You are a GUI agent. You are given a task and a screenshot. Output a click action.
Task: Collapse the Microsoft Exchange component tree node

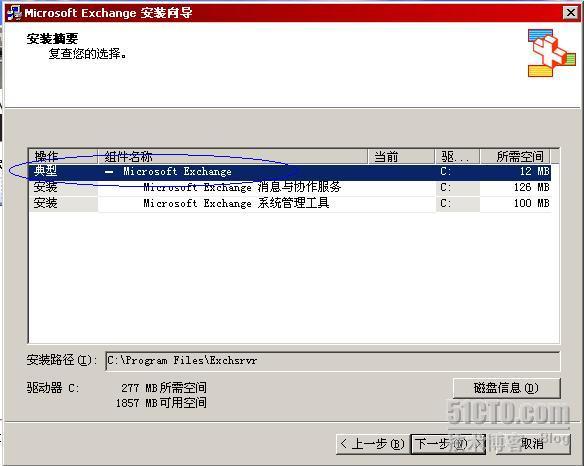pos(109,172)
